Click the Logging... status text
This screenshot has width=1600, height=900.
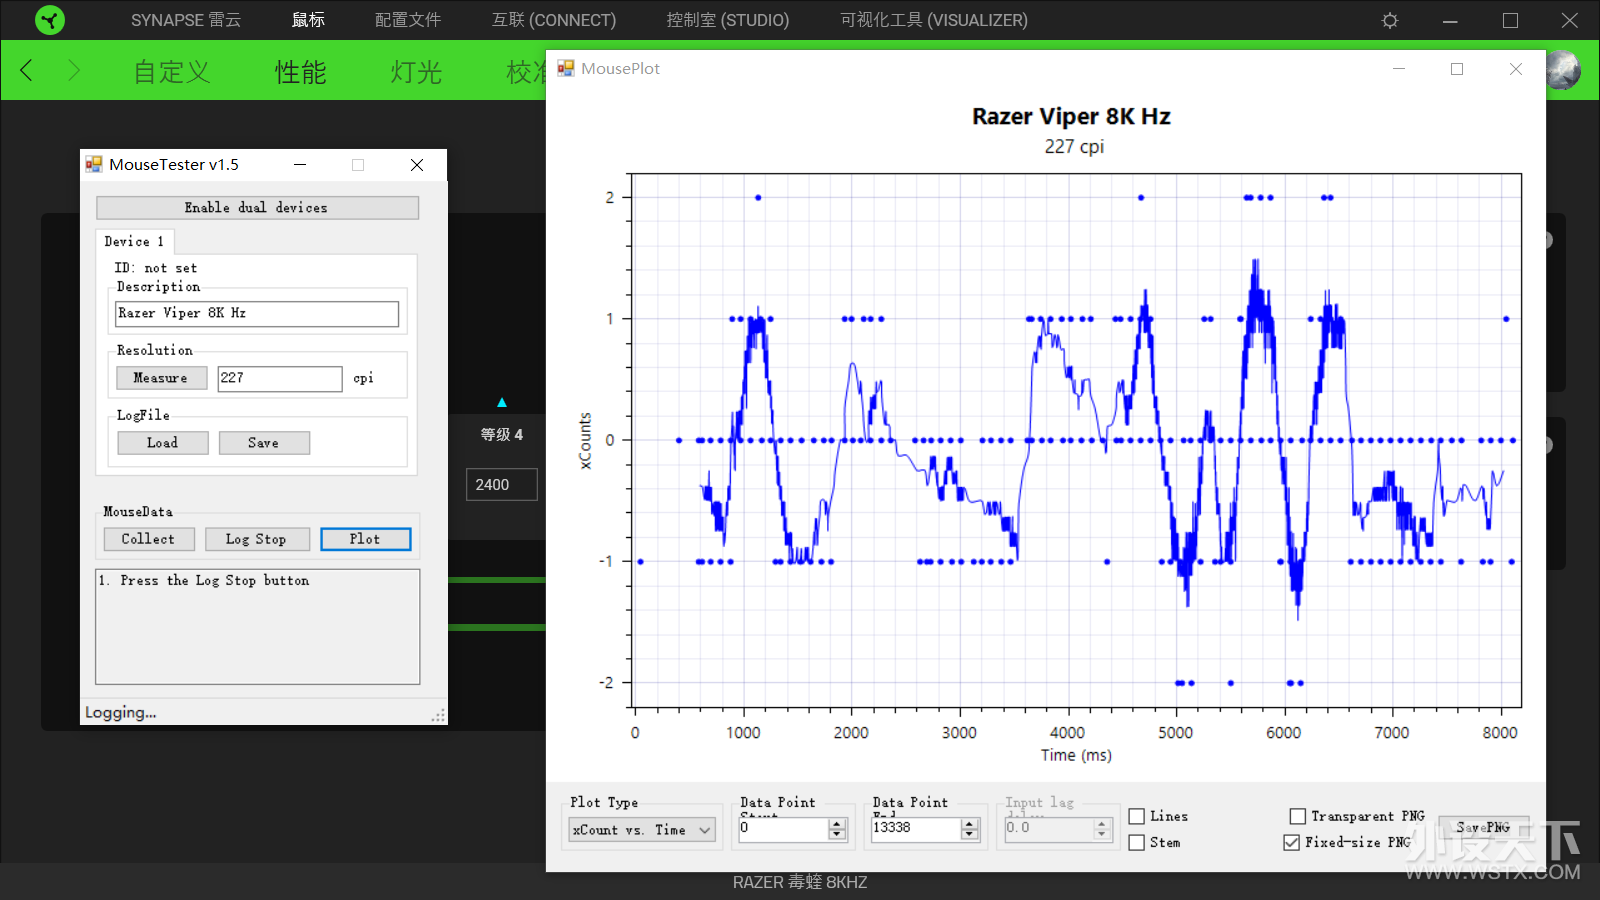click(121, 712)
